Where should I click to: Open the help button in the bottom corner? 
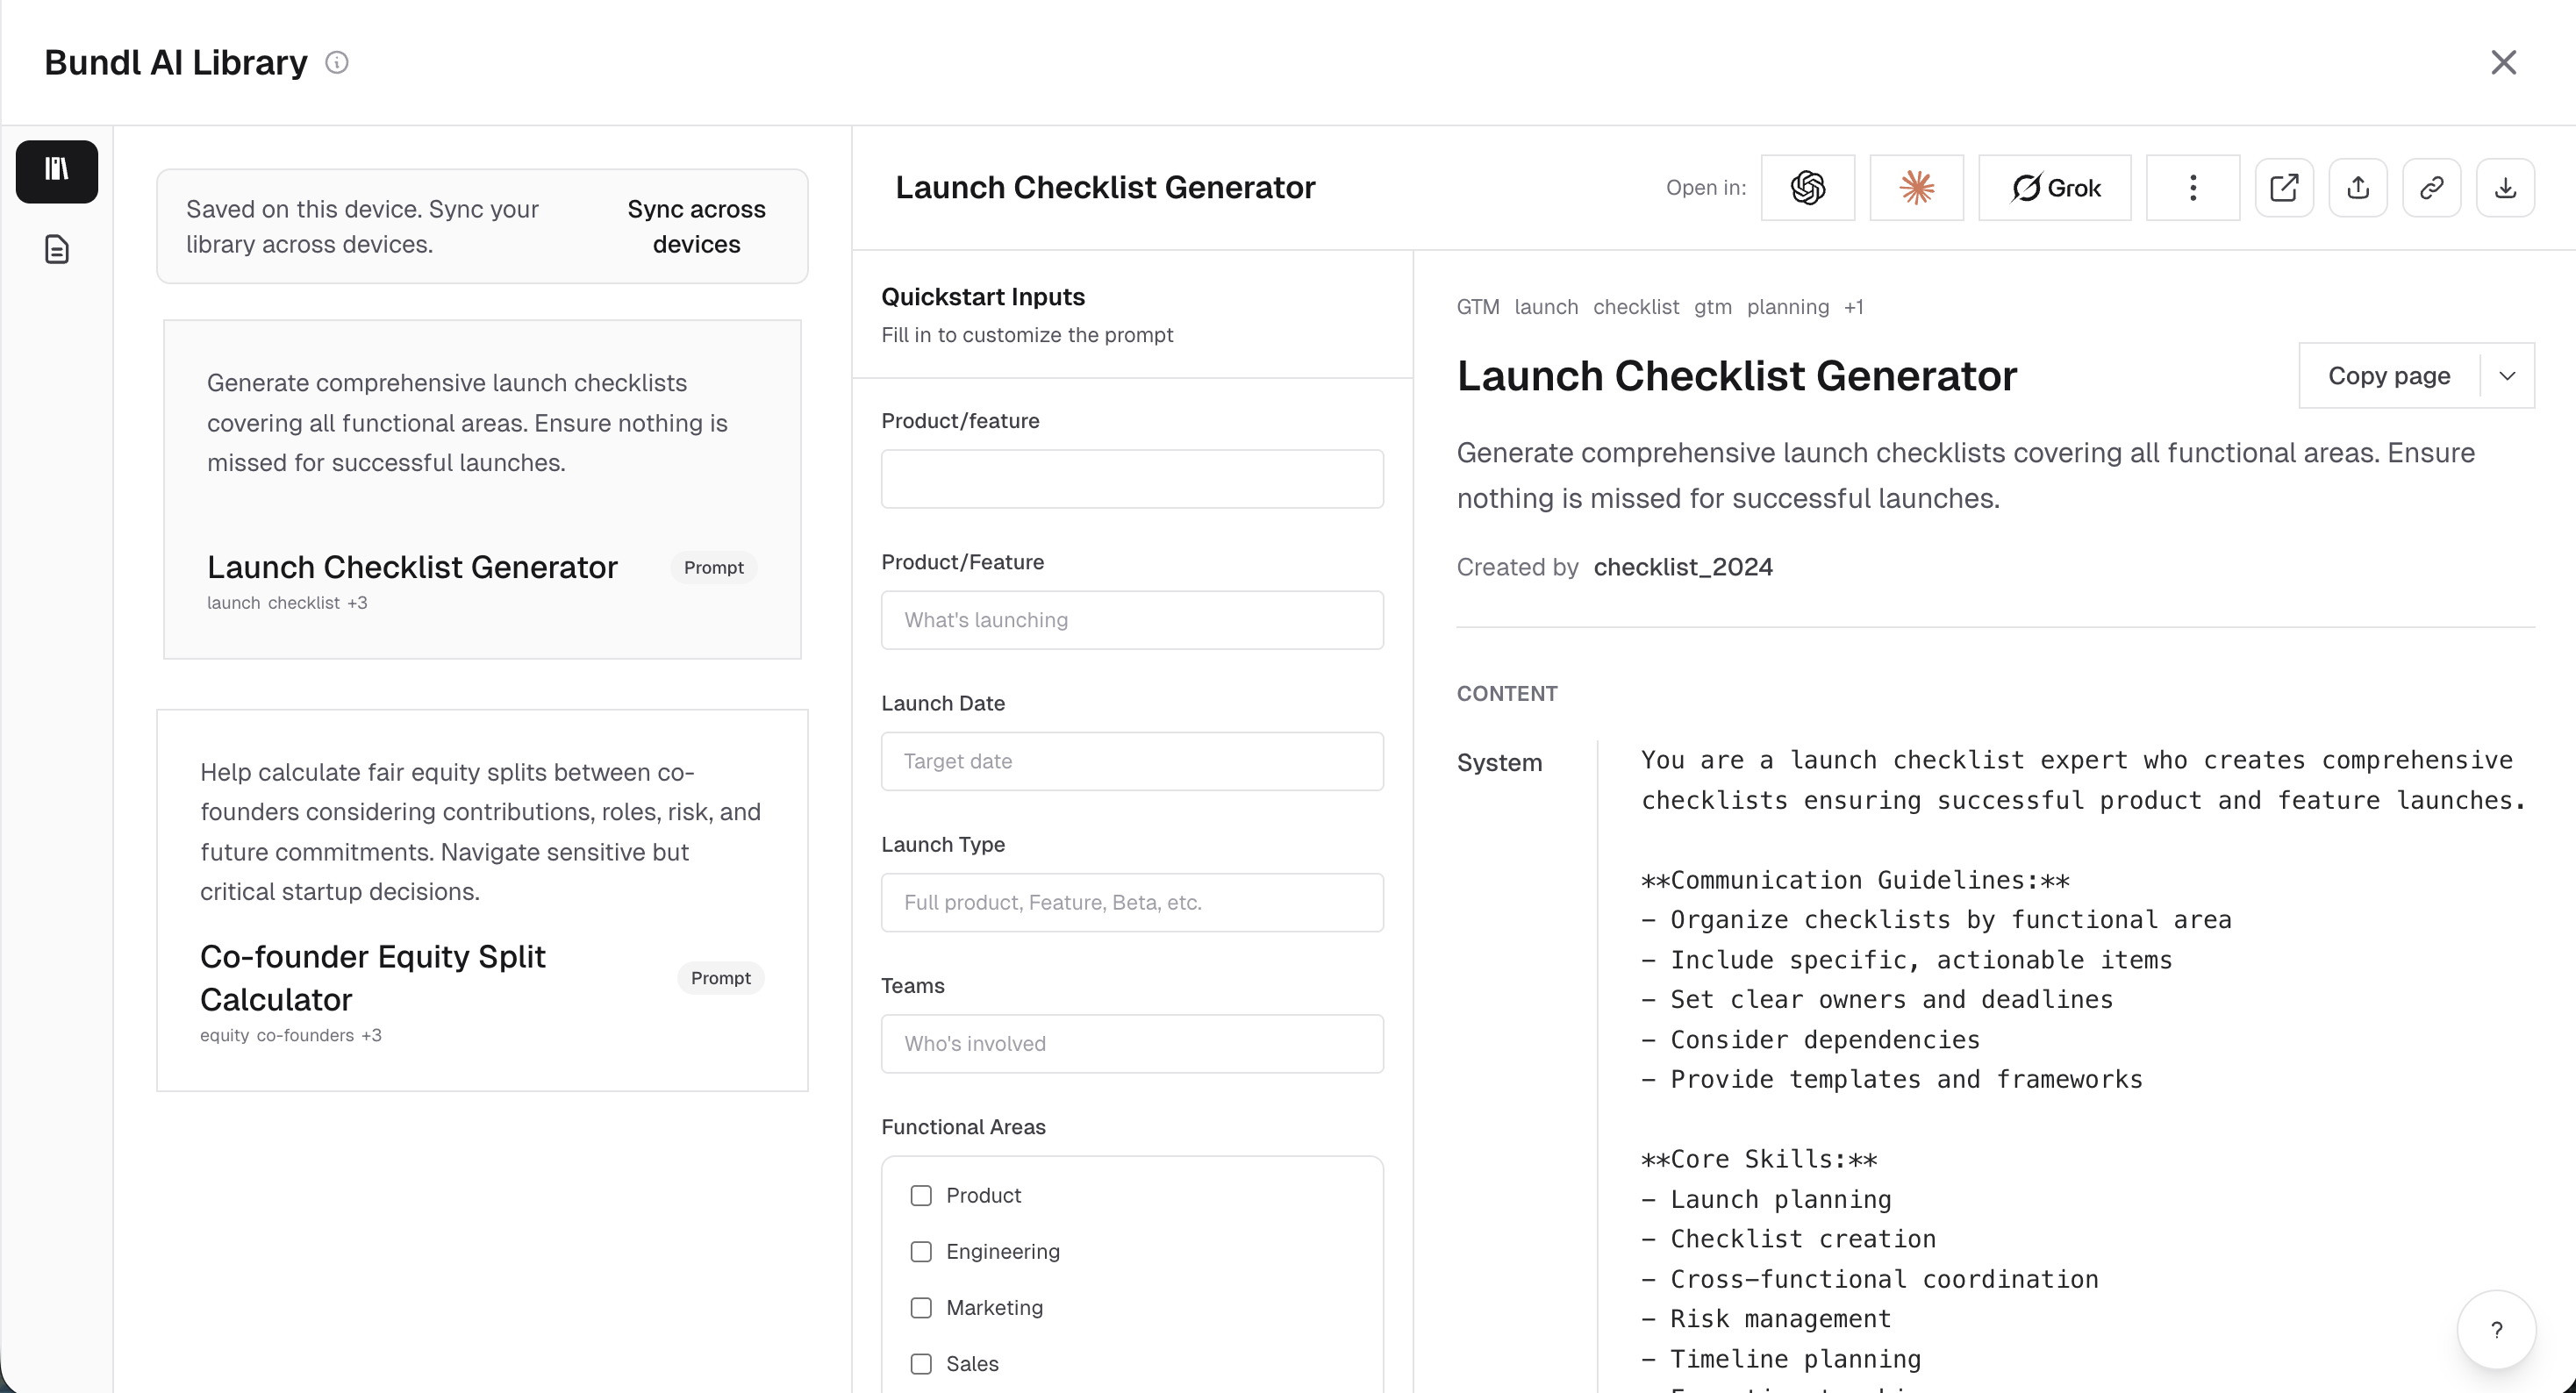click(2496, 1330)
